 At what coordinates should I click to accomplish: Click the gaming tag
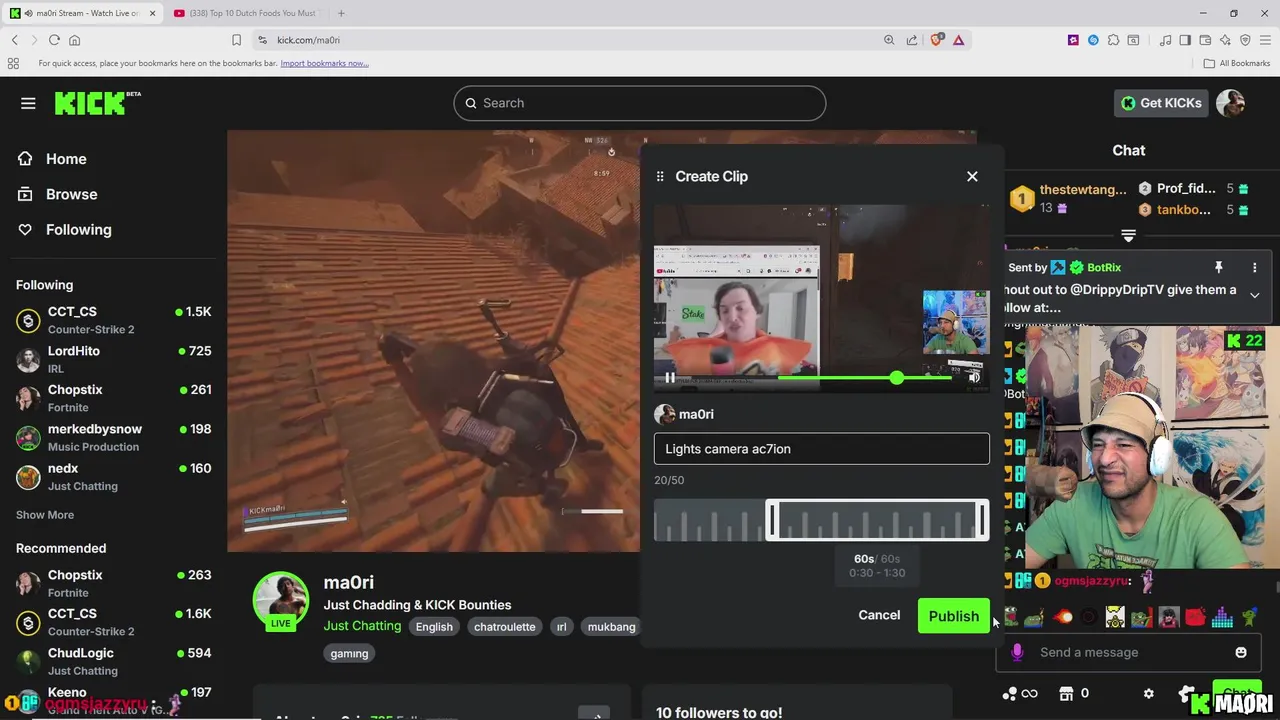pyautogui.click(x=349, y=653)
